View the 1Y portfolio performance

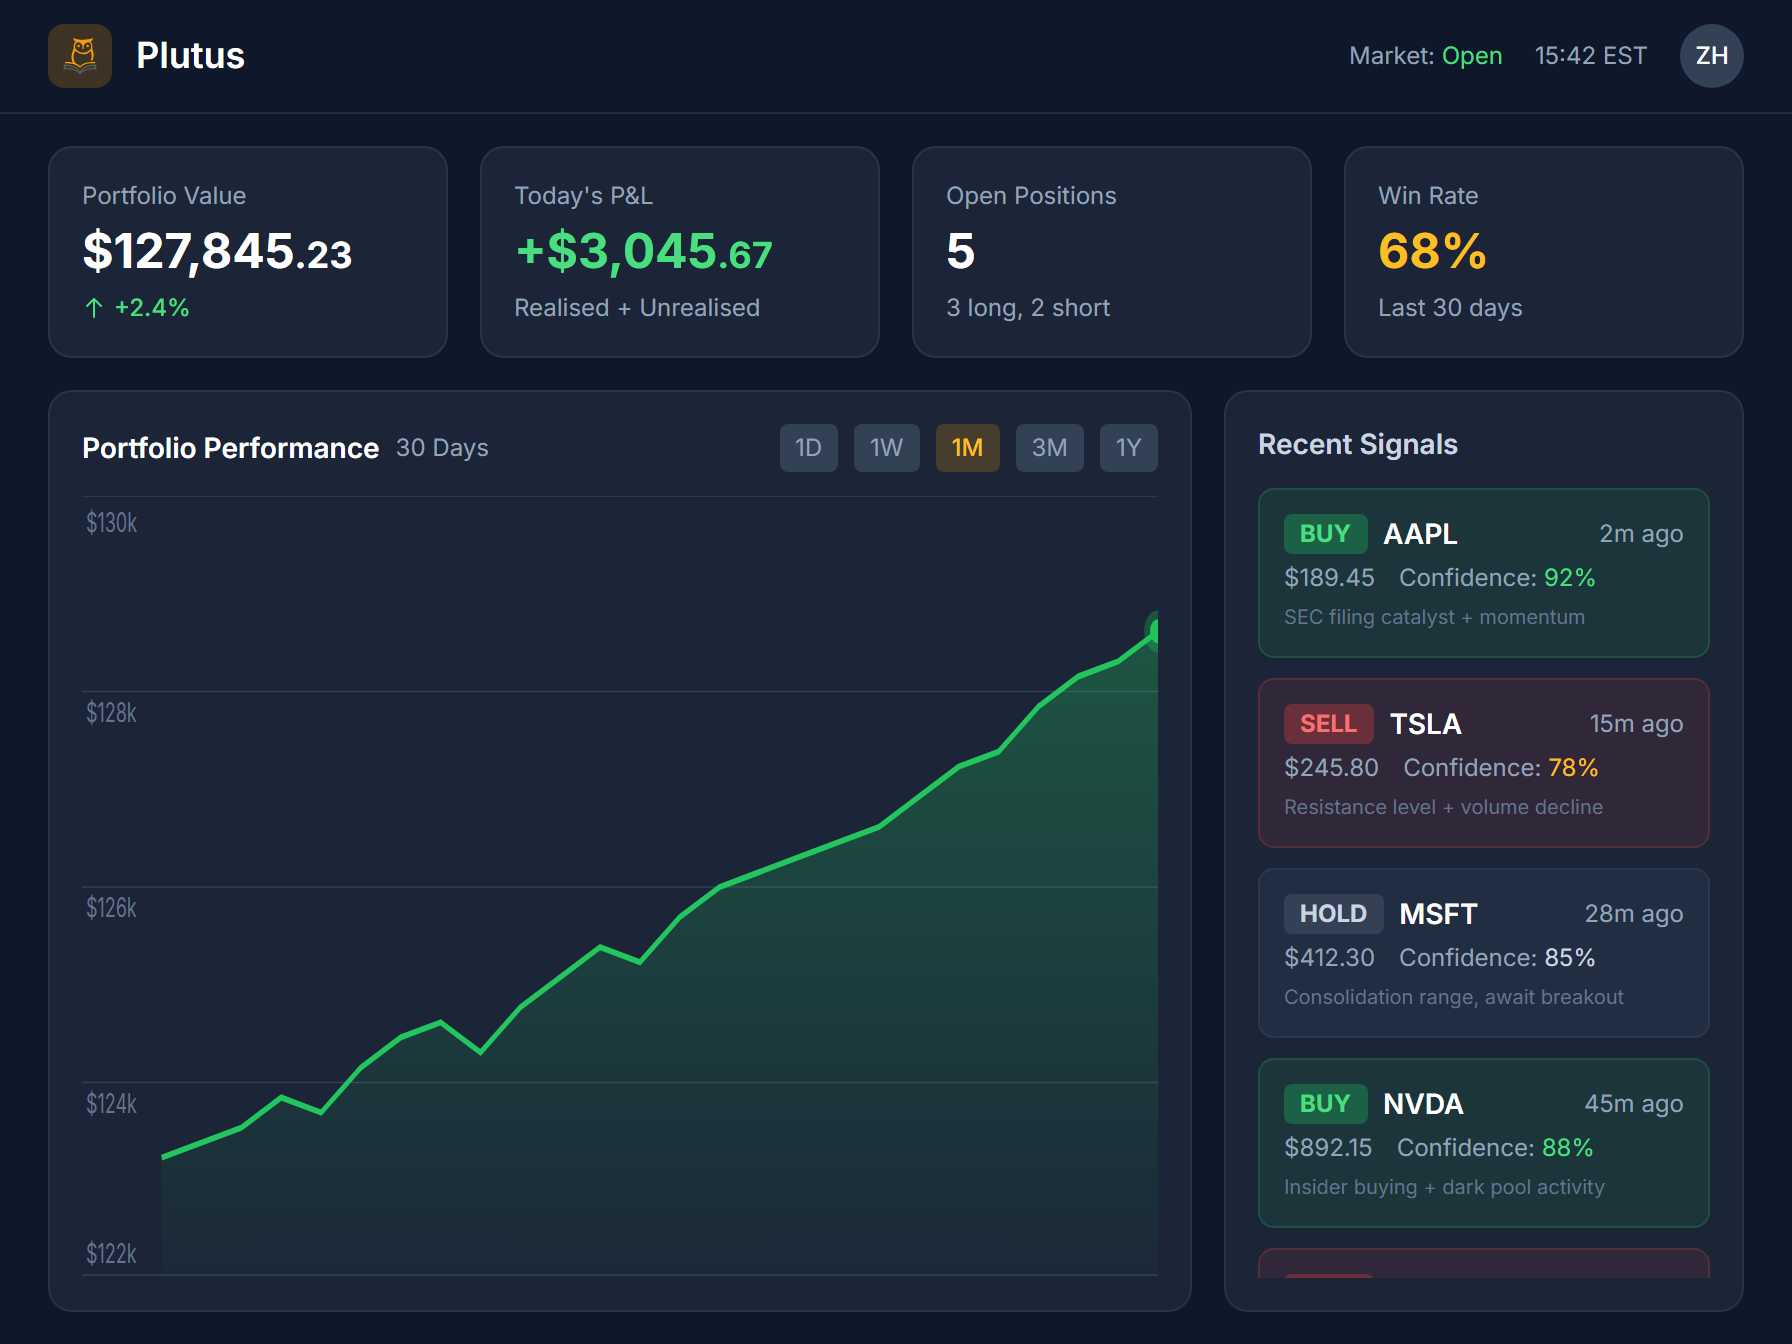1128,448
